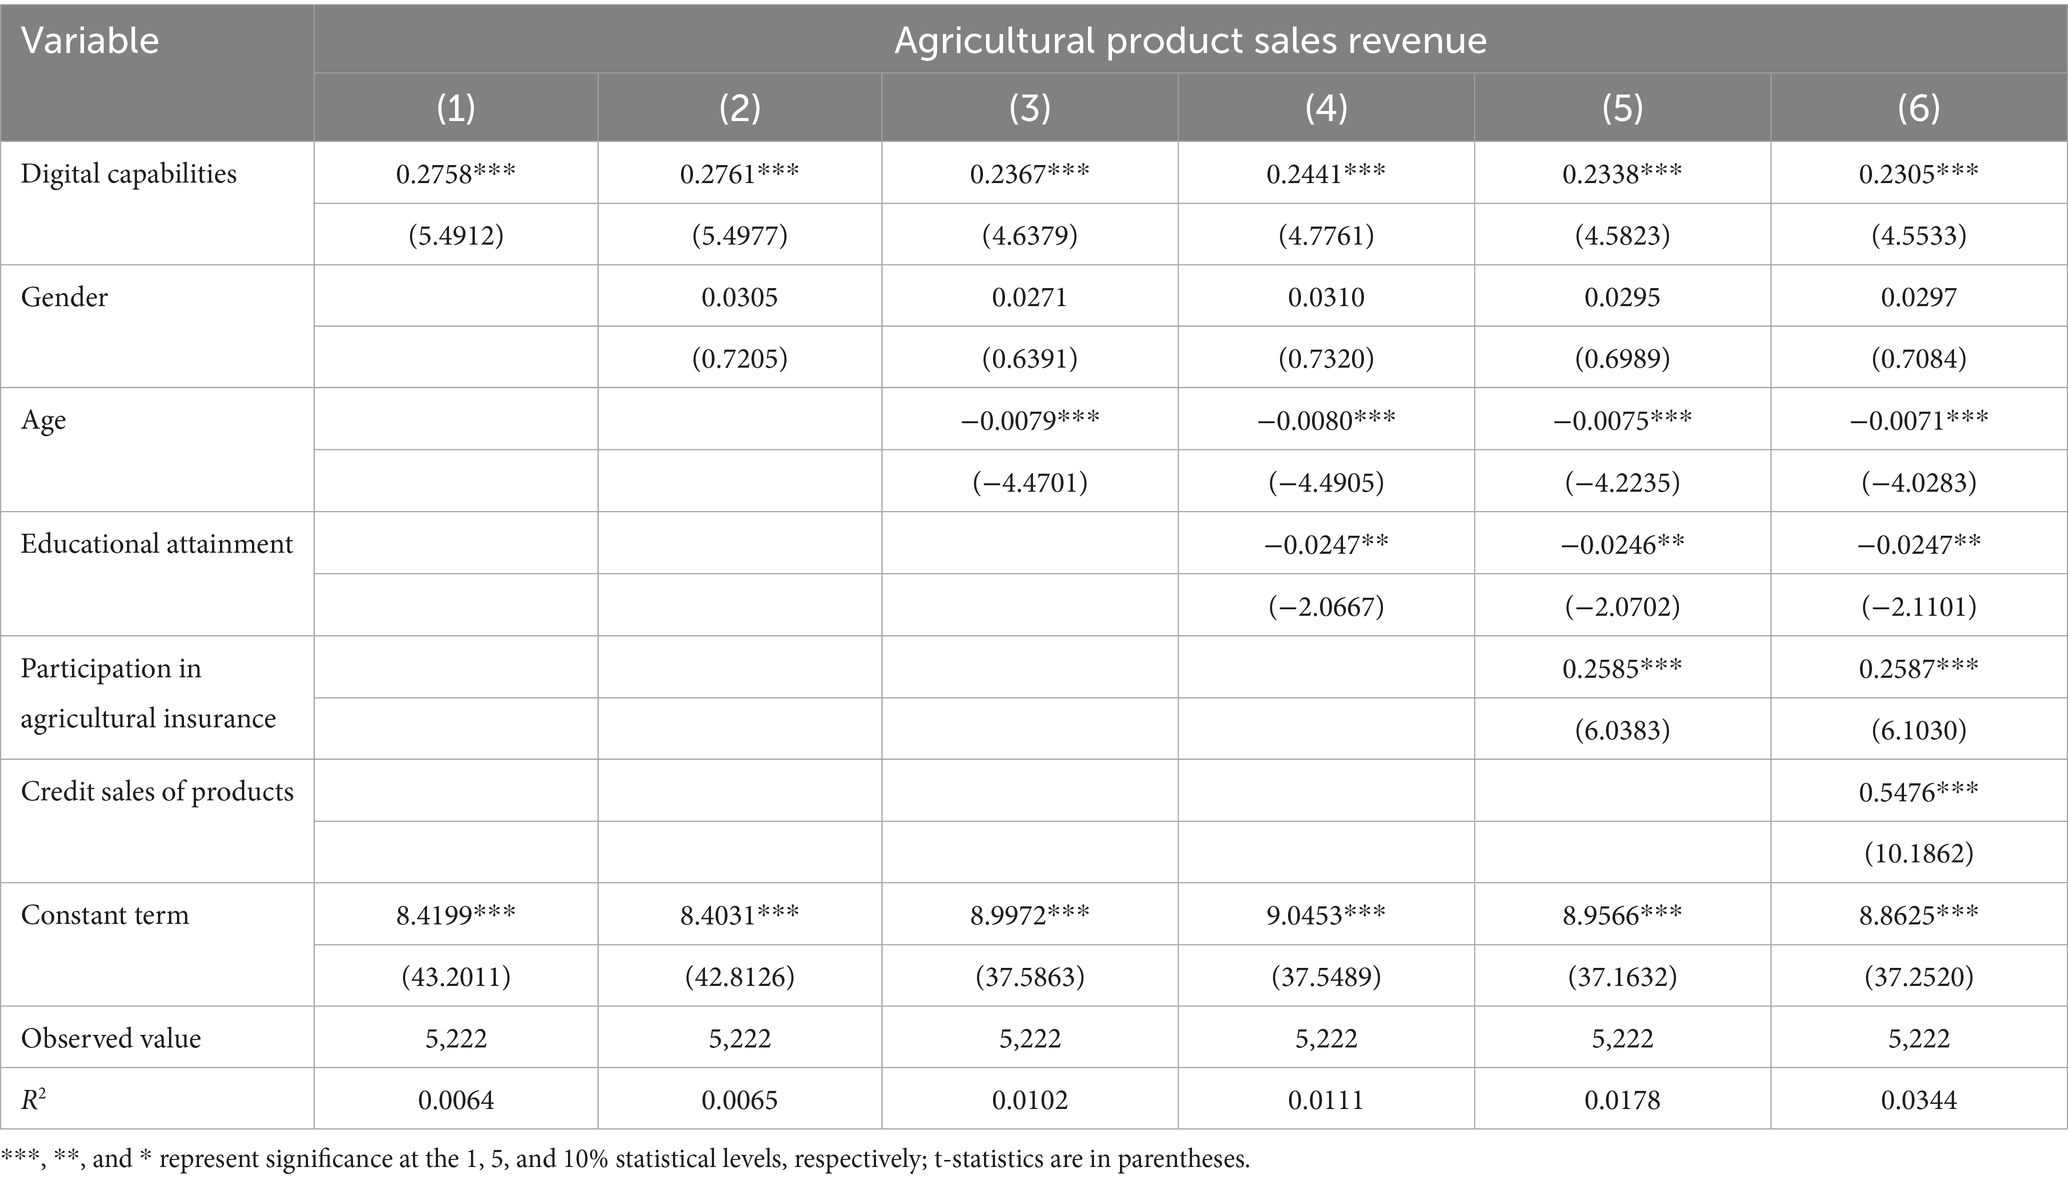Click the Variable column header
The image size is (2068, 1183).
pyautogui.click(x=90, y=41)
